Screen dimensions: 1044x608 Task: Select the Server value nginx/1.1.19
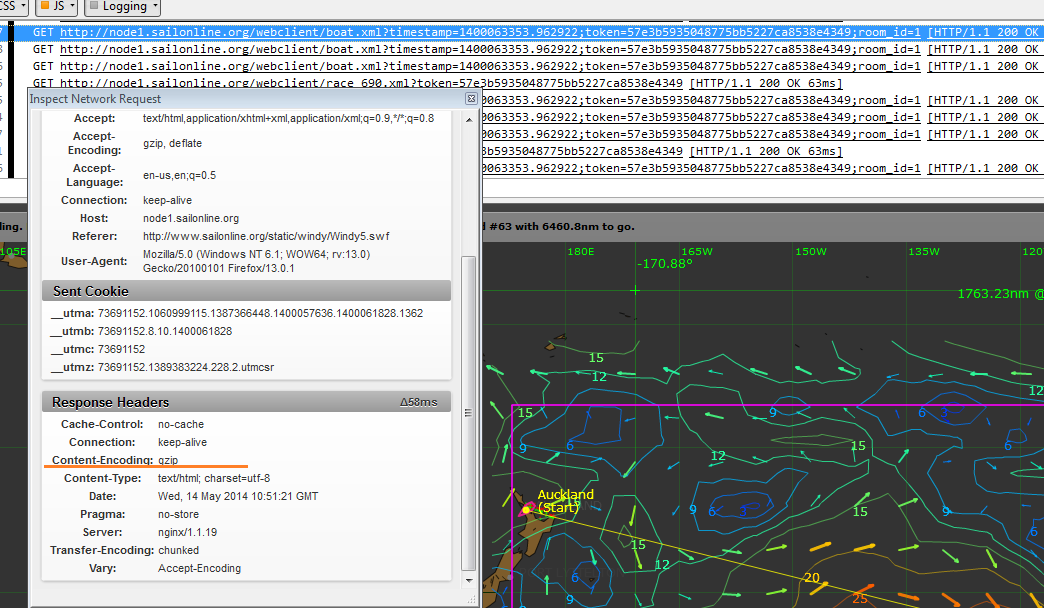(x=187, y=532)
